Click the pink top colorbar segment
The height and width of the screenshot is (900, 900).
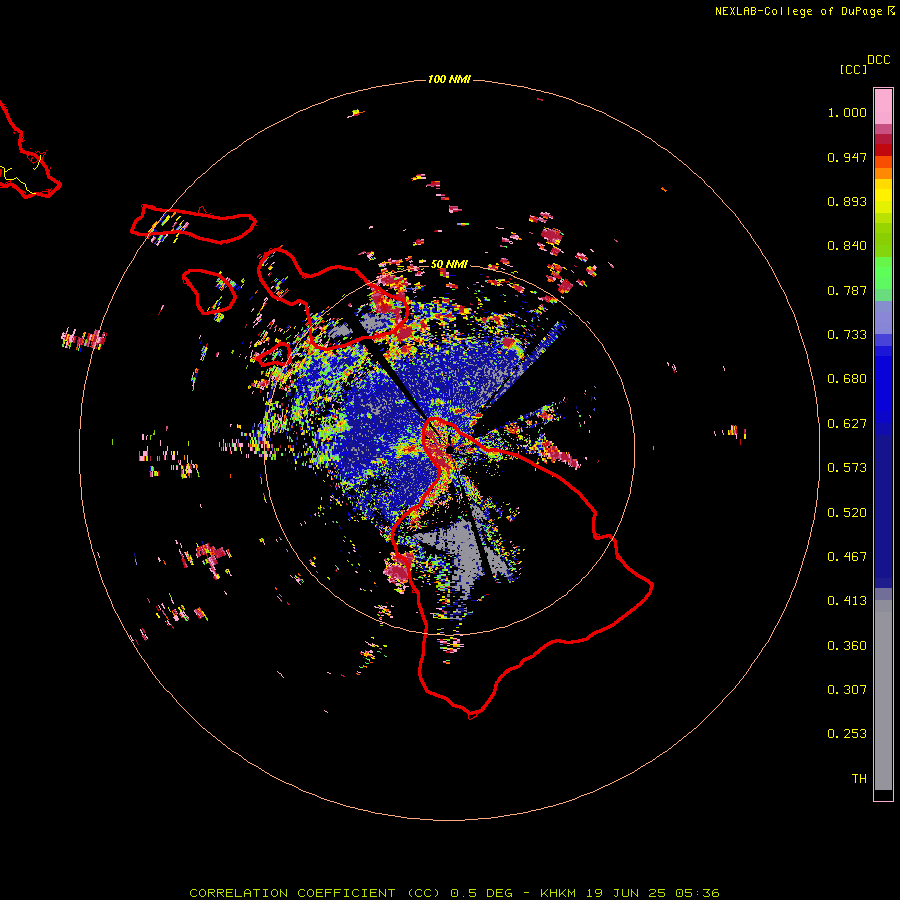(883, 107)
